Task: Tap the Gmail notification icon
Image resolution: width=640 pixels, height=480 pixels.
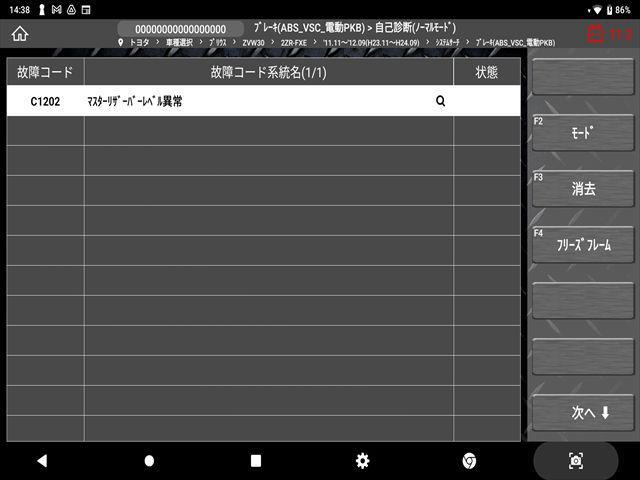Action: point(57,10)
